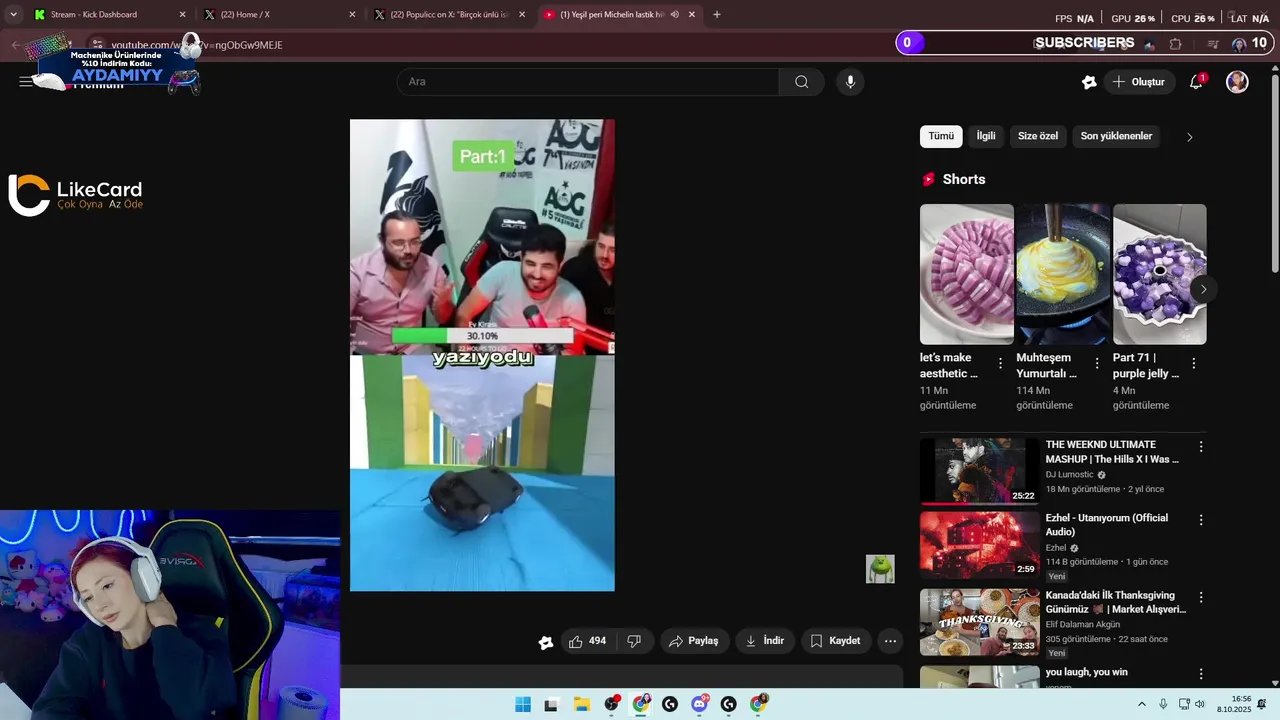The image size is (1280, 720).
Task: Click the channel watermark on video
Action: [880, 569]
